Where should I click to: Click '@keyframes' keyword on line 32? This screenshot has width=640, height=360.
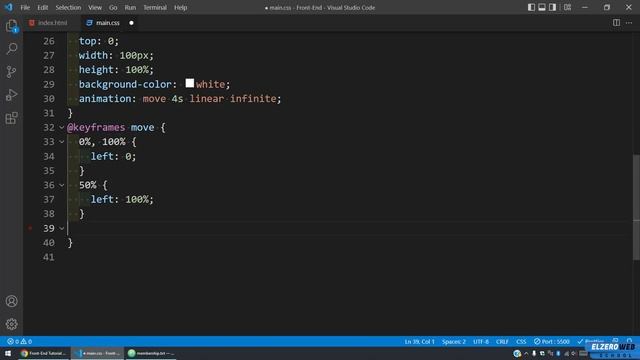[96, 127]
